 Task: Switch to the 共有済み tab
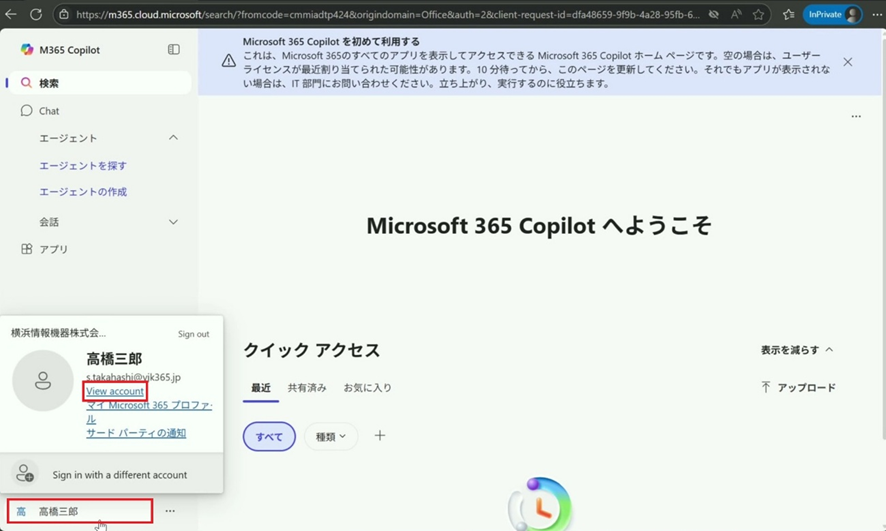pos(307,388)
